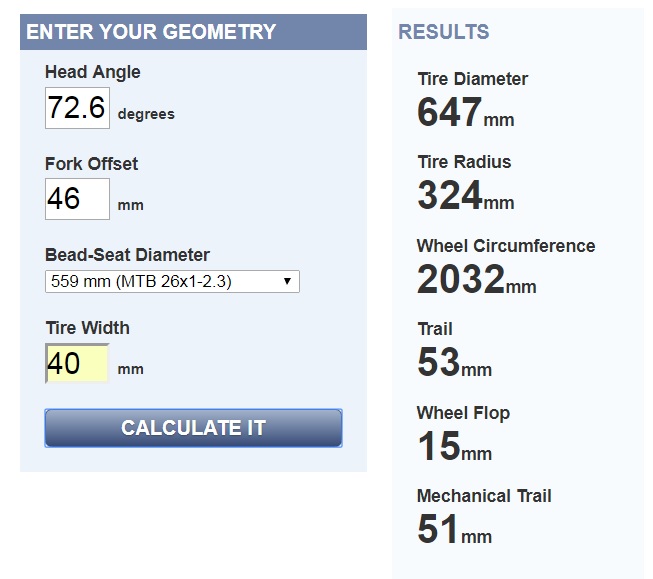Click the Wheel Circumference 2032 value

[461, 279]
